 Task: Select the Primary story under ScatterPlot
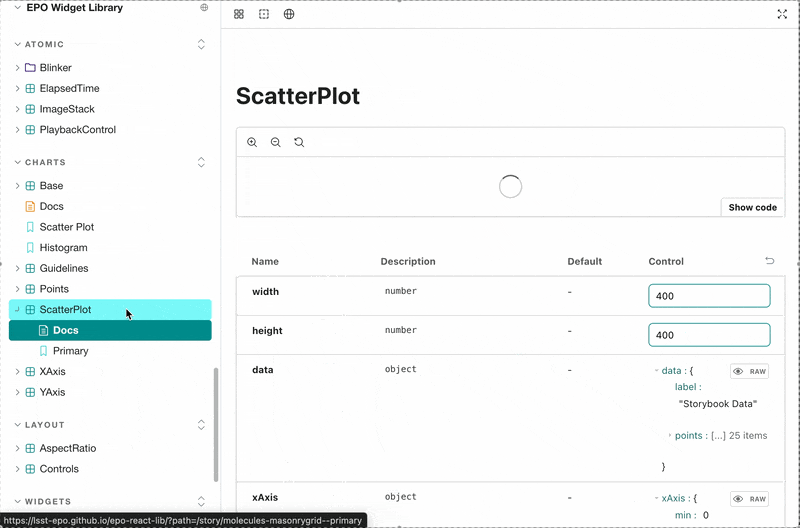pyautogui.click(x=70, y=351)
